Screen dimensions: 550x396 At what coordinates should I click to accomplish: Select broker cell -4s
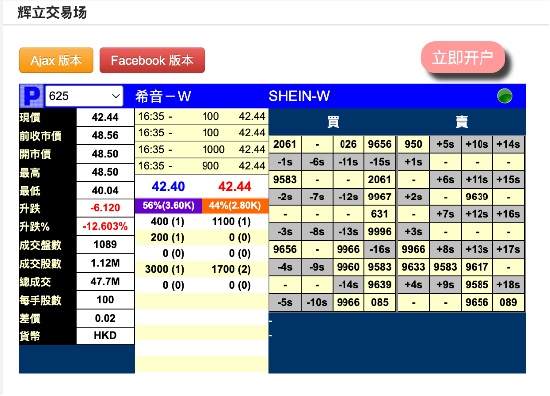pyautogui.click(x=285, y=267)
